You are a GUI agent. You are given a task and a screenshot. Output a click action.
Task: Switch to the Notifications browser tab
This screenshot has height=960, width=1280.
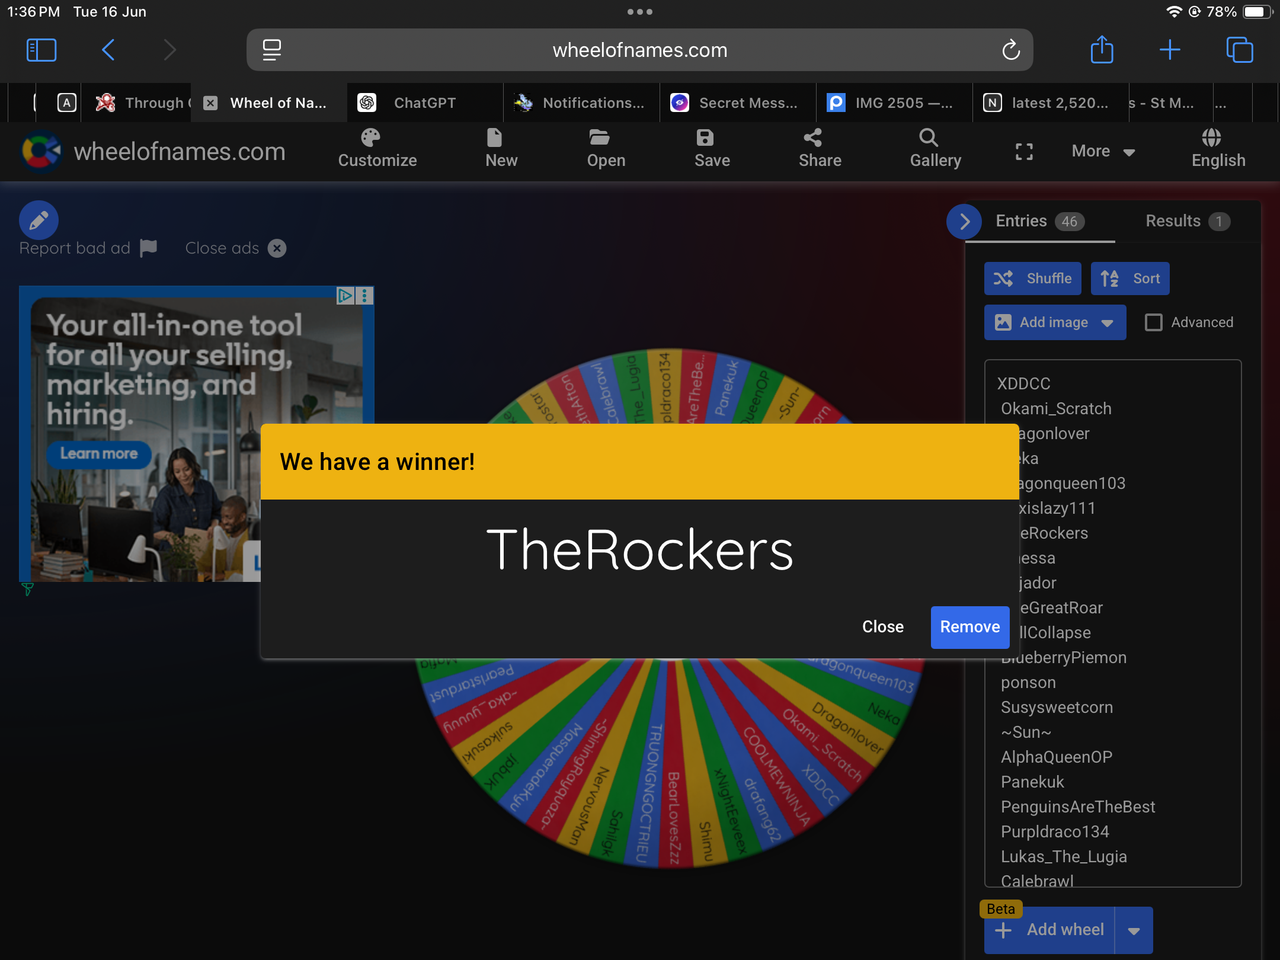pyautogui.click(x=580, y=103)
